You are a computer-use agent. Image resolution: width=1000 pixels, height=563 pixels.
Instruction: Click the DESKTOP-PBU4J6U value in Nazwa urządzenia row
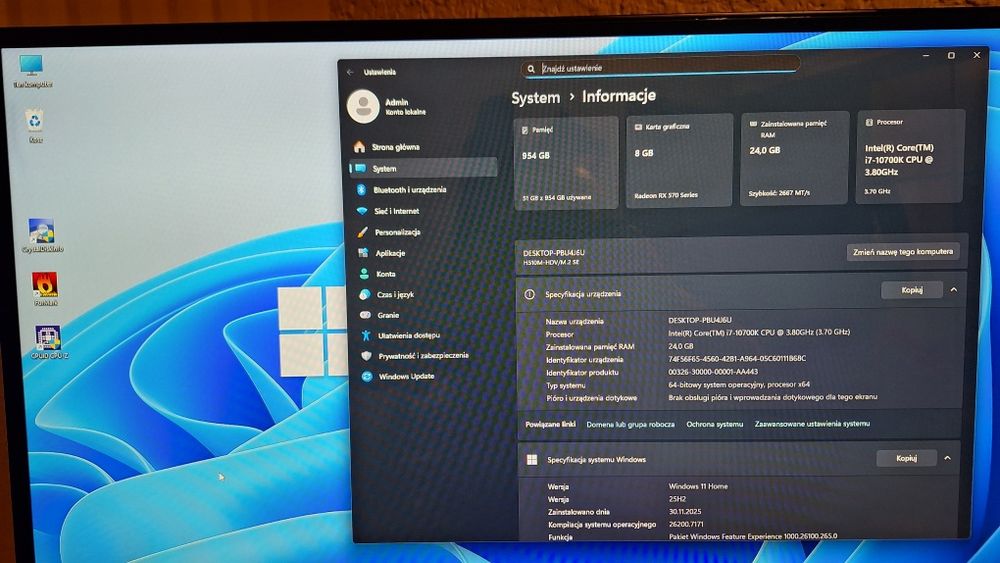point(700,320)
